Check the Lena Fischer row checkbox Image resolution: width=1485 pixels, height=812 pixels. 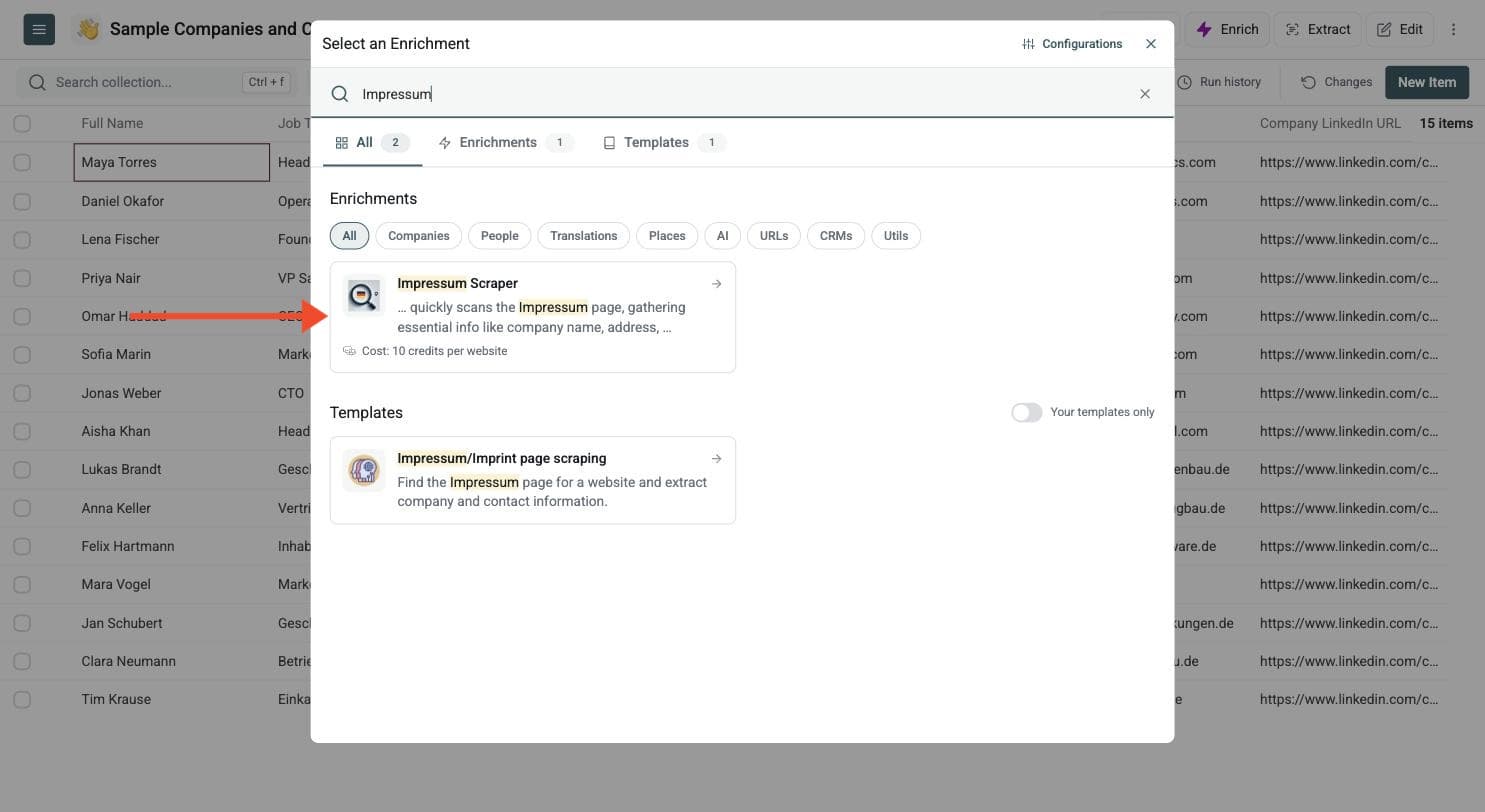pos(22,239)
